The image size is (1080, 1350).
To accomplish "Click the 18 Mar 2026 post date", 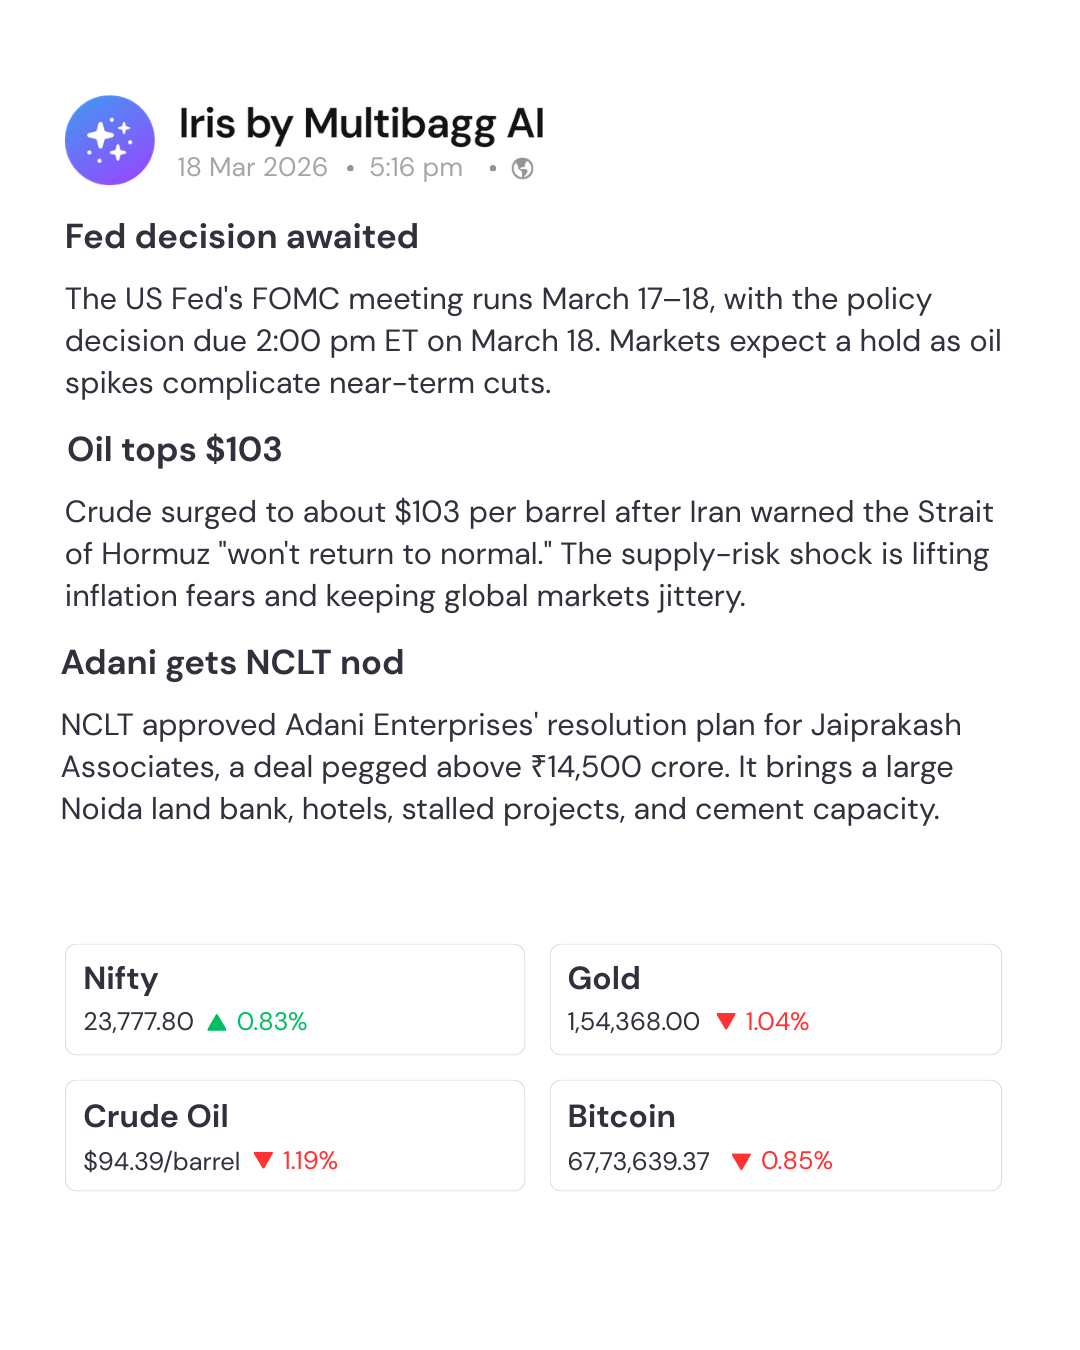I will [252, 167].
